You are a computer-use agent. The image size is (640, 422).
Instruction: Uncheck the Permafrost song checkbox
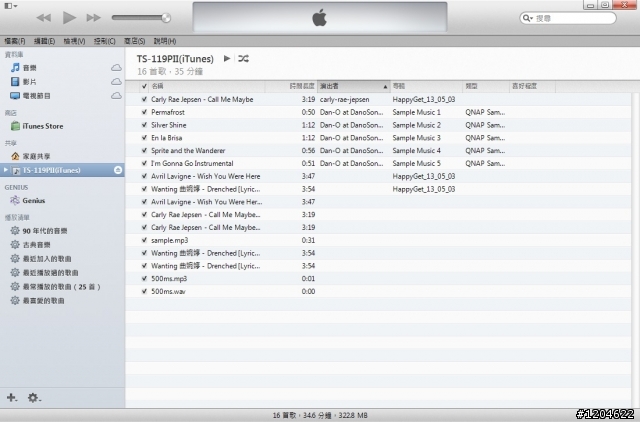144,112
